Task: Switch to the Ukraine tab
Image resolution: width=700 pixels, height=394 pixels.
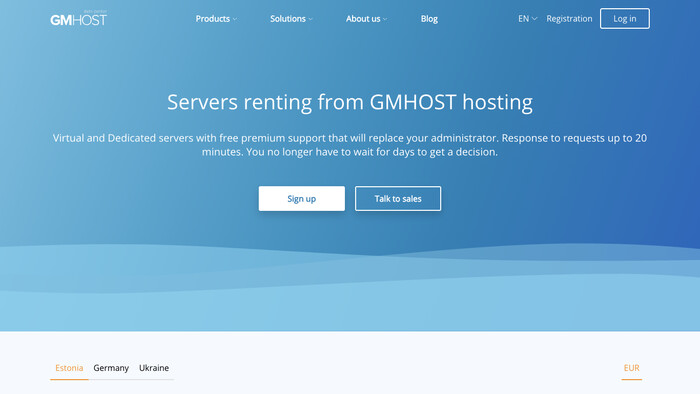Action: (154, 369)
